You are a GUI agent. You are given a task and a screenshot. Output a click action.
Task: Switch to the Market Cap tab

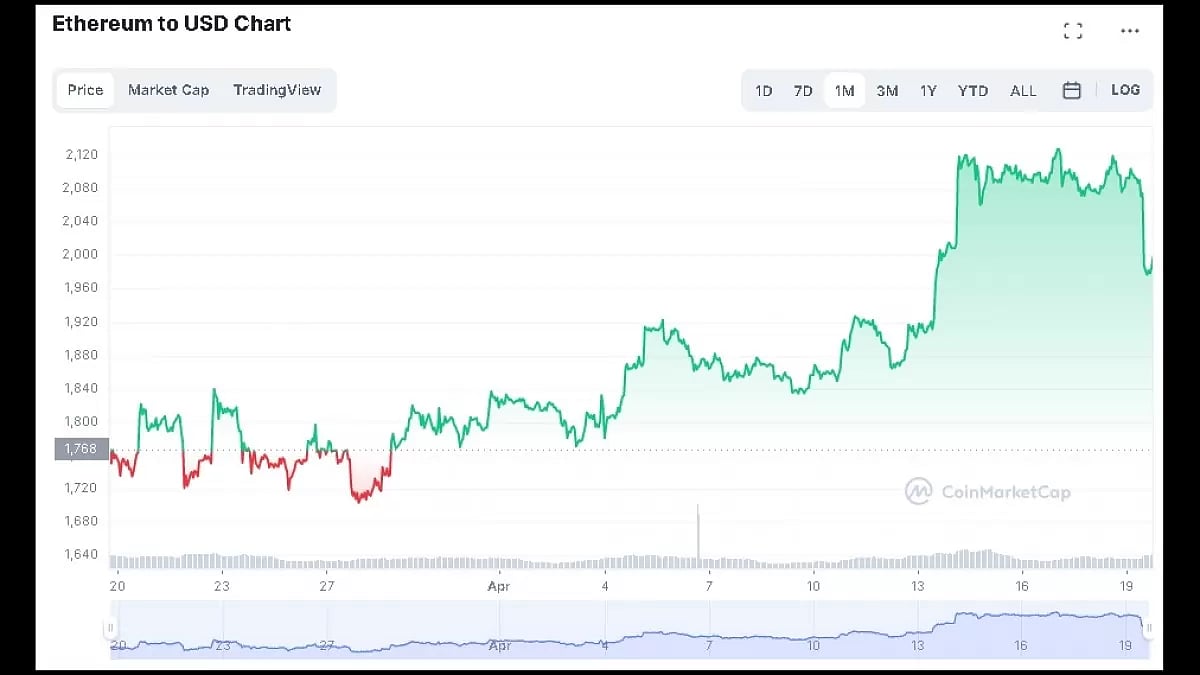point(168,90)
